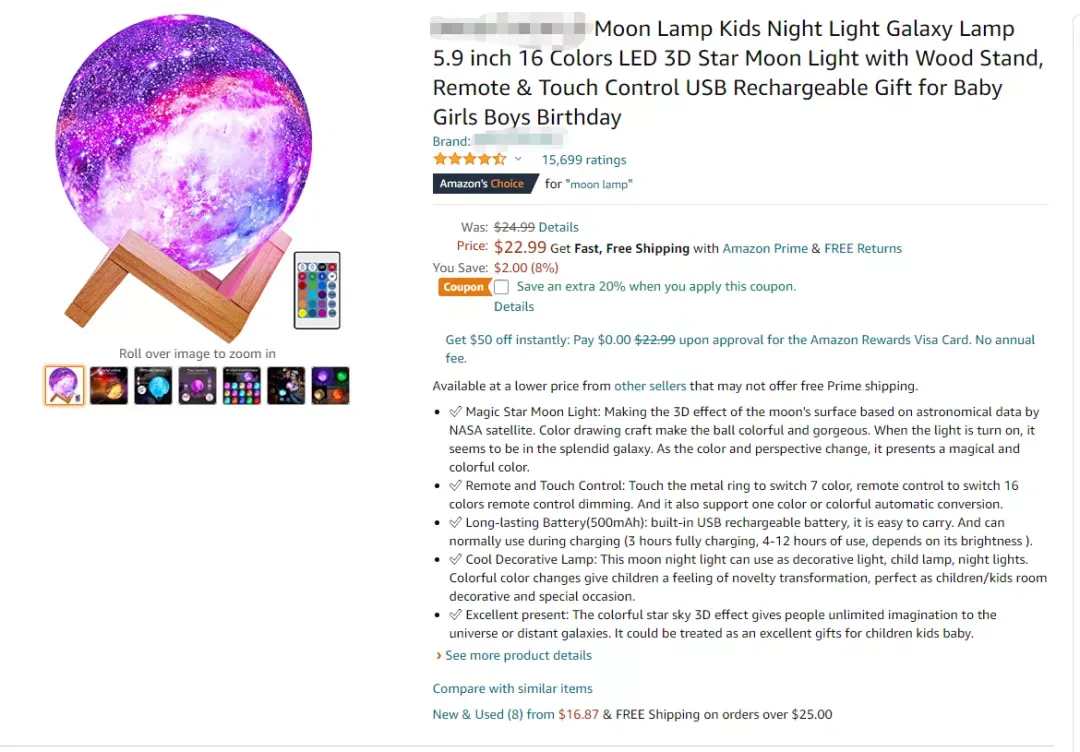Select the first purple moon lamp thumbnail
The height and width of the screenshot is (752, 1080).
(x=65, y=386)
